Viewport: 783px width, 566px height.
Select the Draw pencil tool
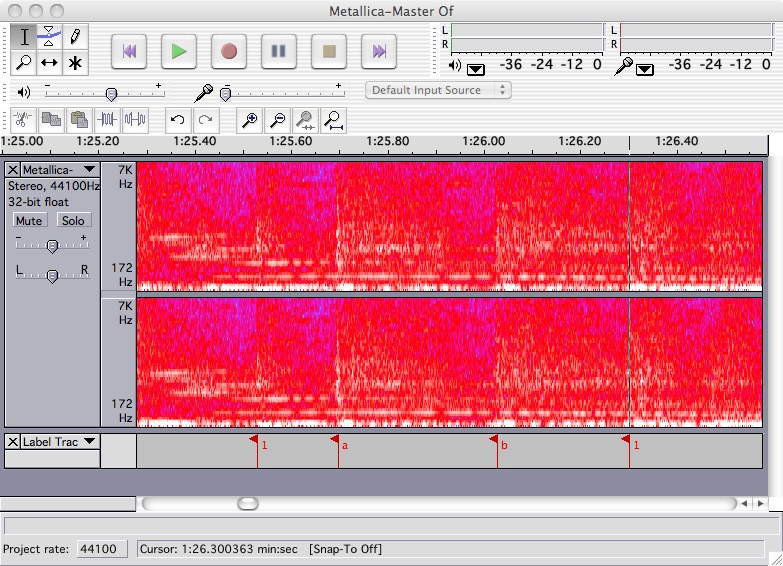(x=75, y=36)
